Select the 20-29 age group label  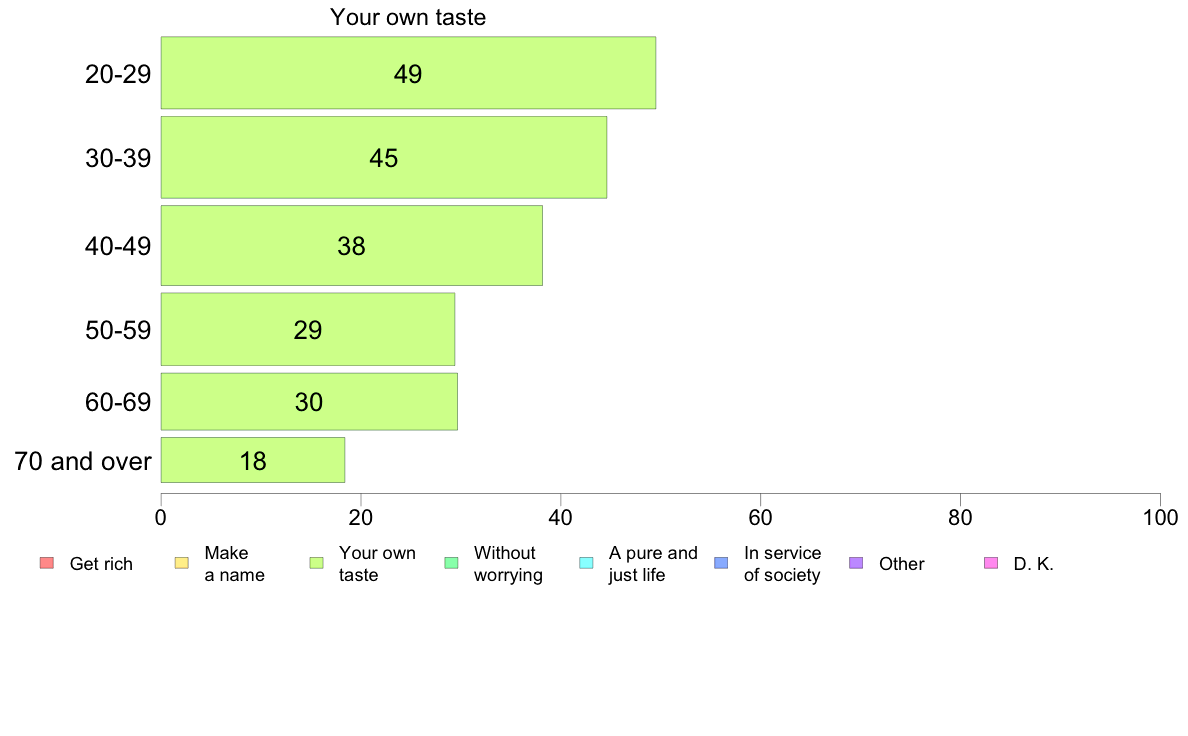[x=118, y=74]
